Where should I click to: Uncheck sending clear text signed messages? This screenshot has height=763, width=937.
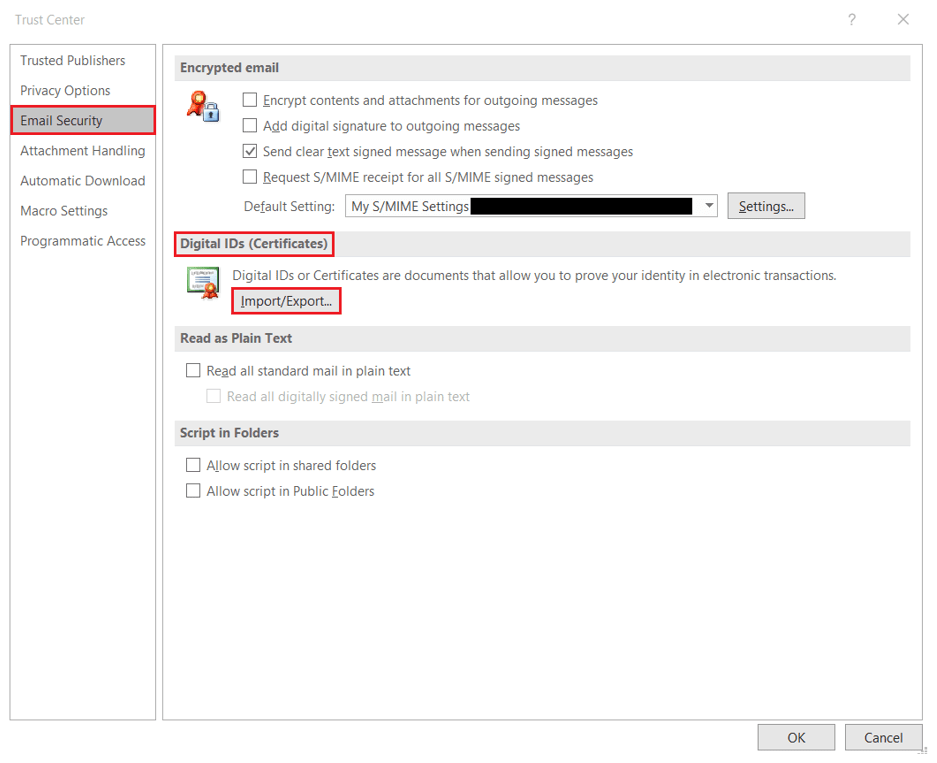pyautogui.click(x=249, y=152)
